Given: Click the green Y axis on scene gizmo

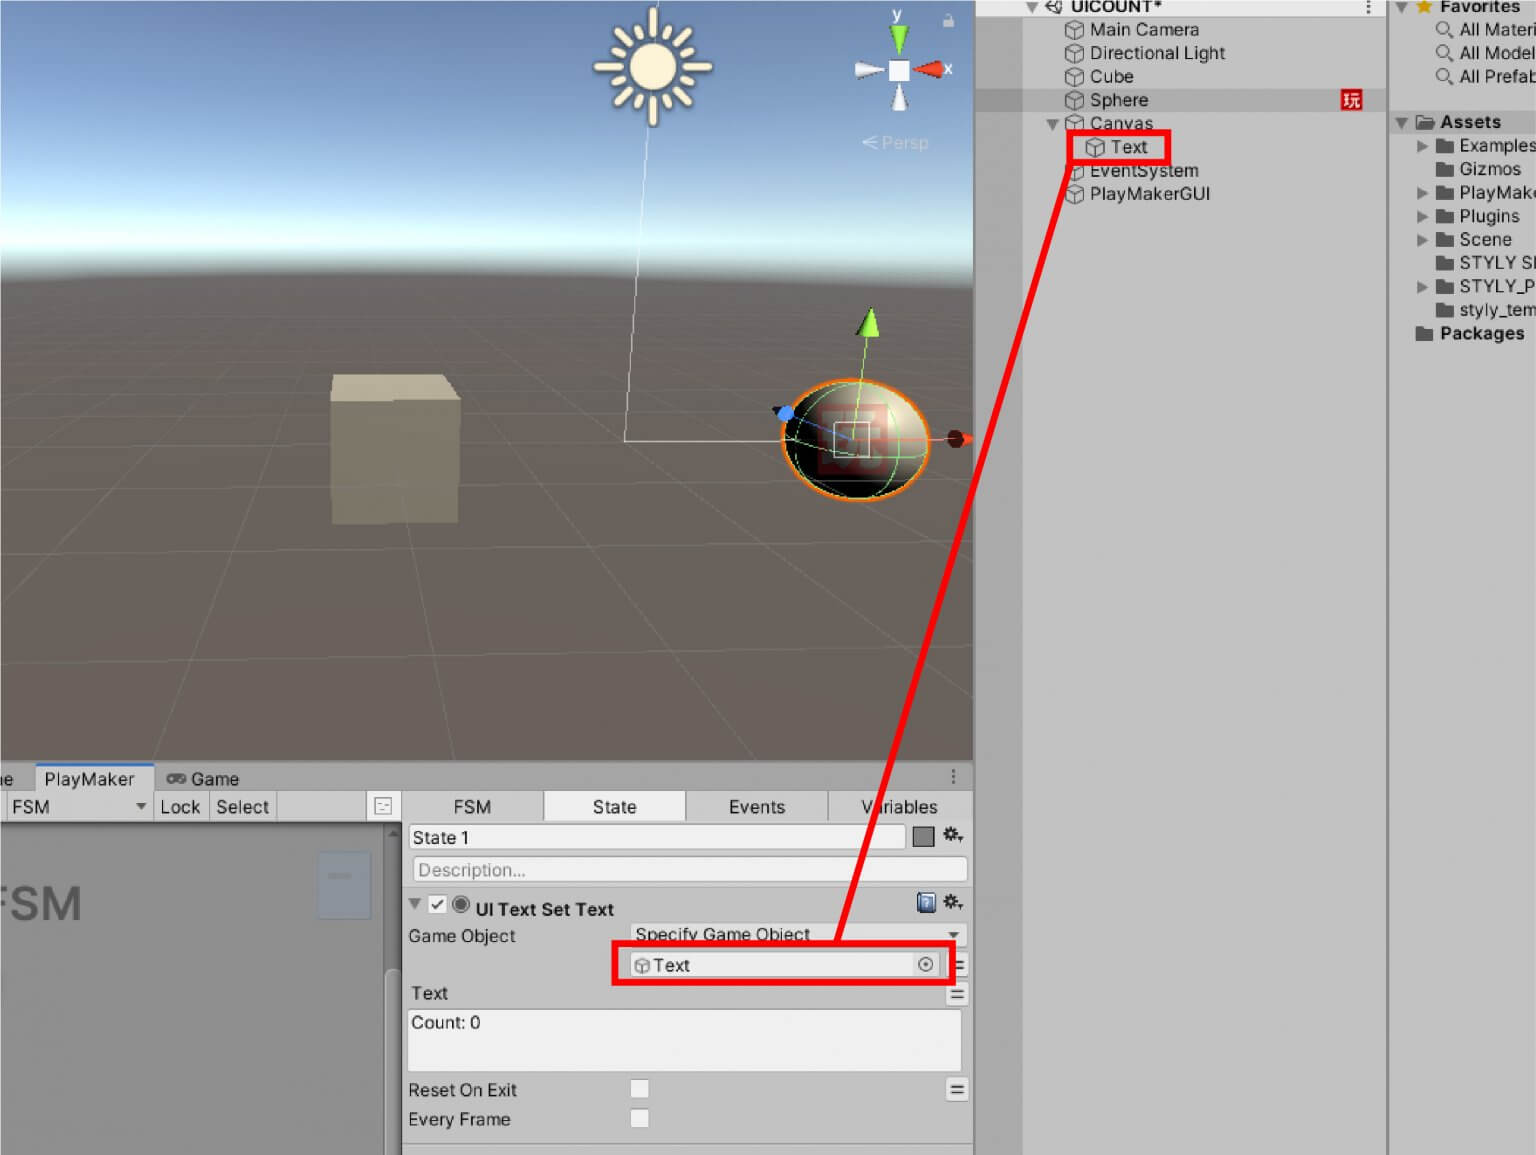Looking at the screenshot, I should [899, 35].
